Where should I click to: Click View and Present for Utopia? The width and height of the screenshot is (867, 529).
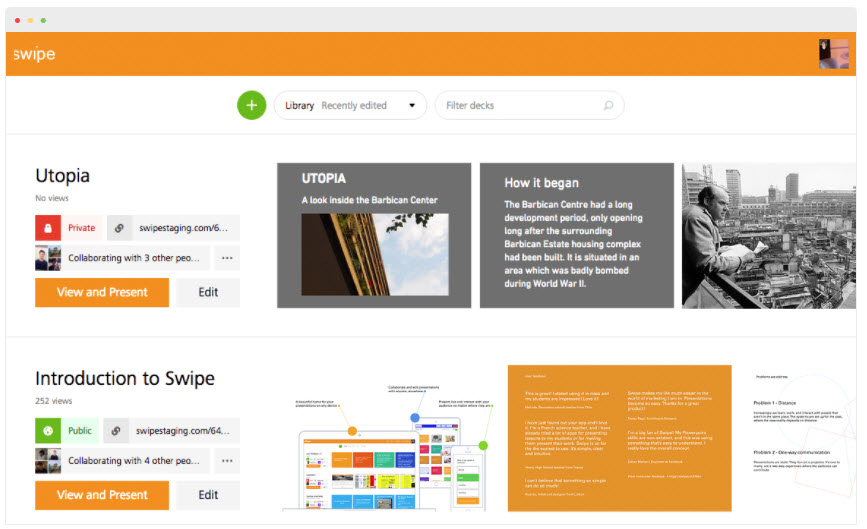102,292
